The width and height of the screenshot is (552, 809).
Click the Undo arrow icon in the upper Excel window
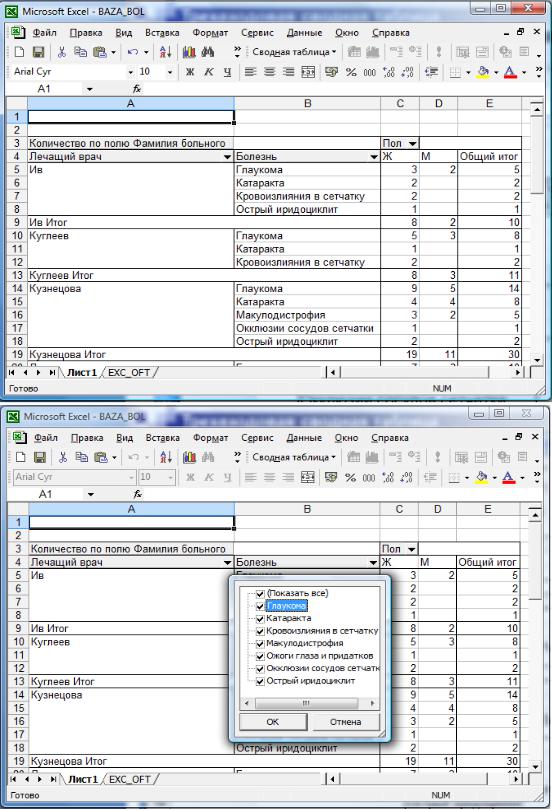[133, 52]
